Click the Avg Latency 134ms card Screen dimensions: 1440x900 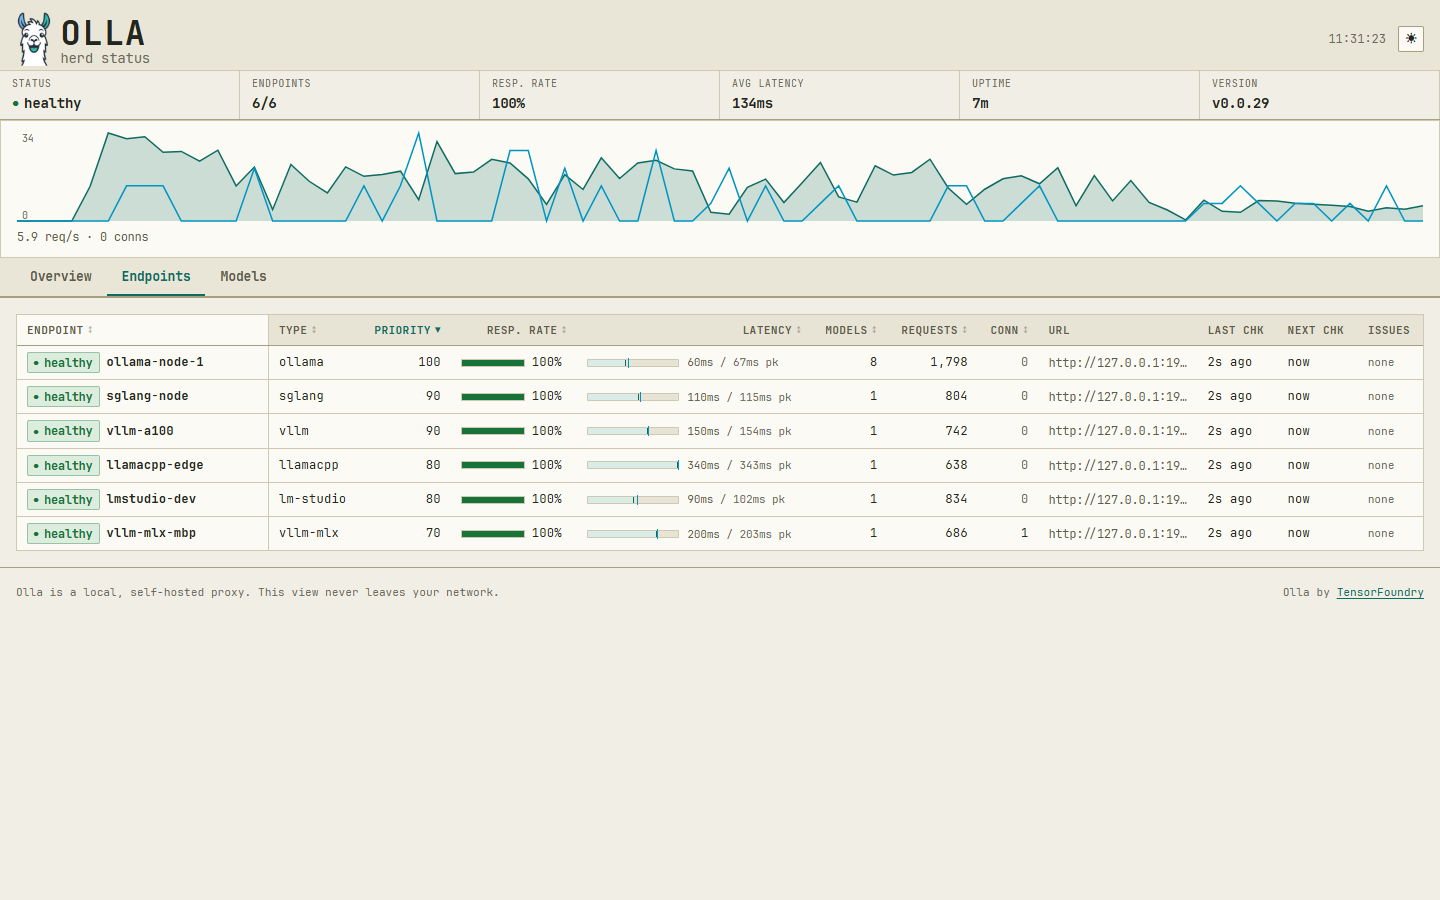tap(839, 95)
